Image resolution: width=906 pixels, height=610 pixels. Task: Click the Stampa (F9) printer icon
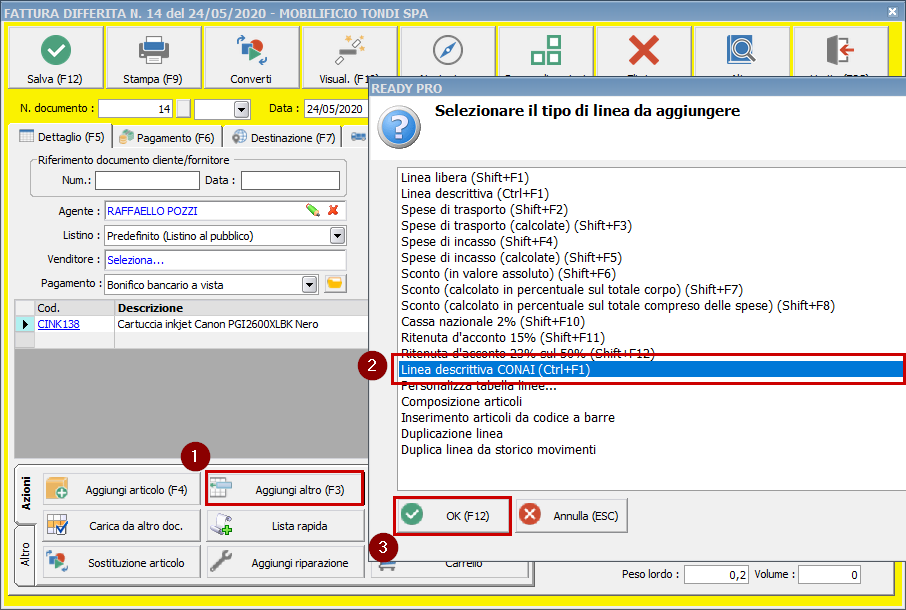pyautogui.click(x=153, y=50)
